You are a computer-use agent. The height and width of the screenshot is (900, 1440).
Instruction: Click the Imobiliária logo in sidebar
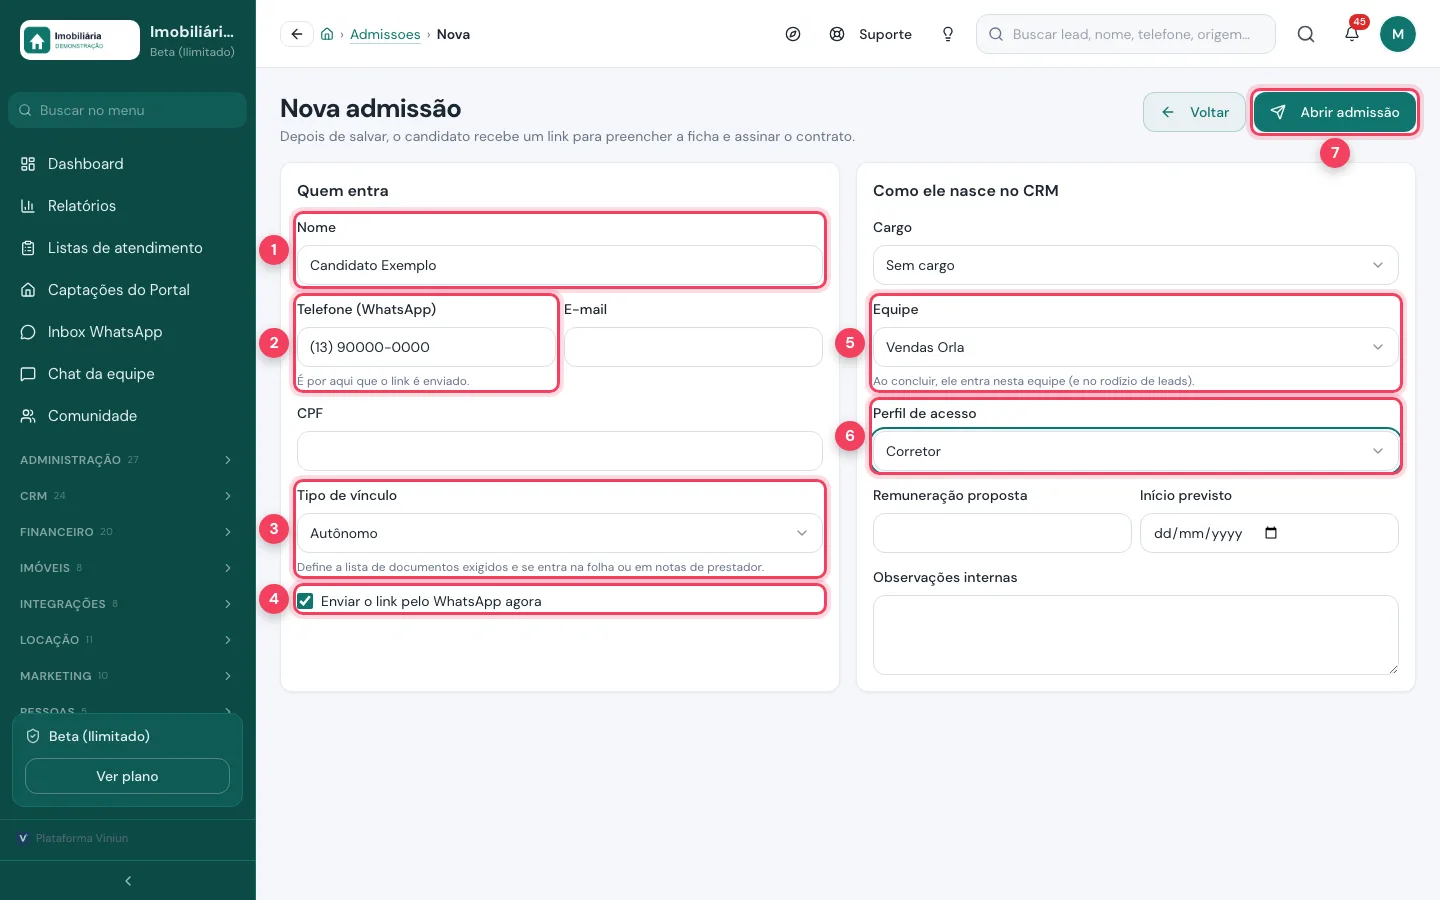pos(80,40)
